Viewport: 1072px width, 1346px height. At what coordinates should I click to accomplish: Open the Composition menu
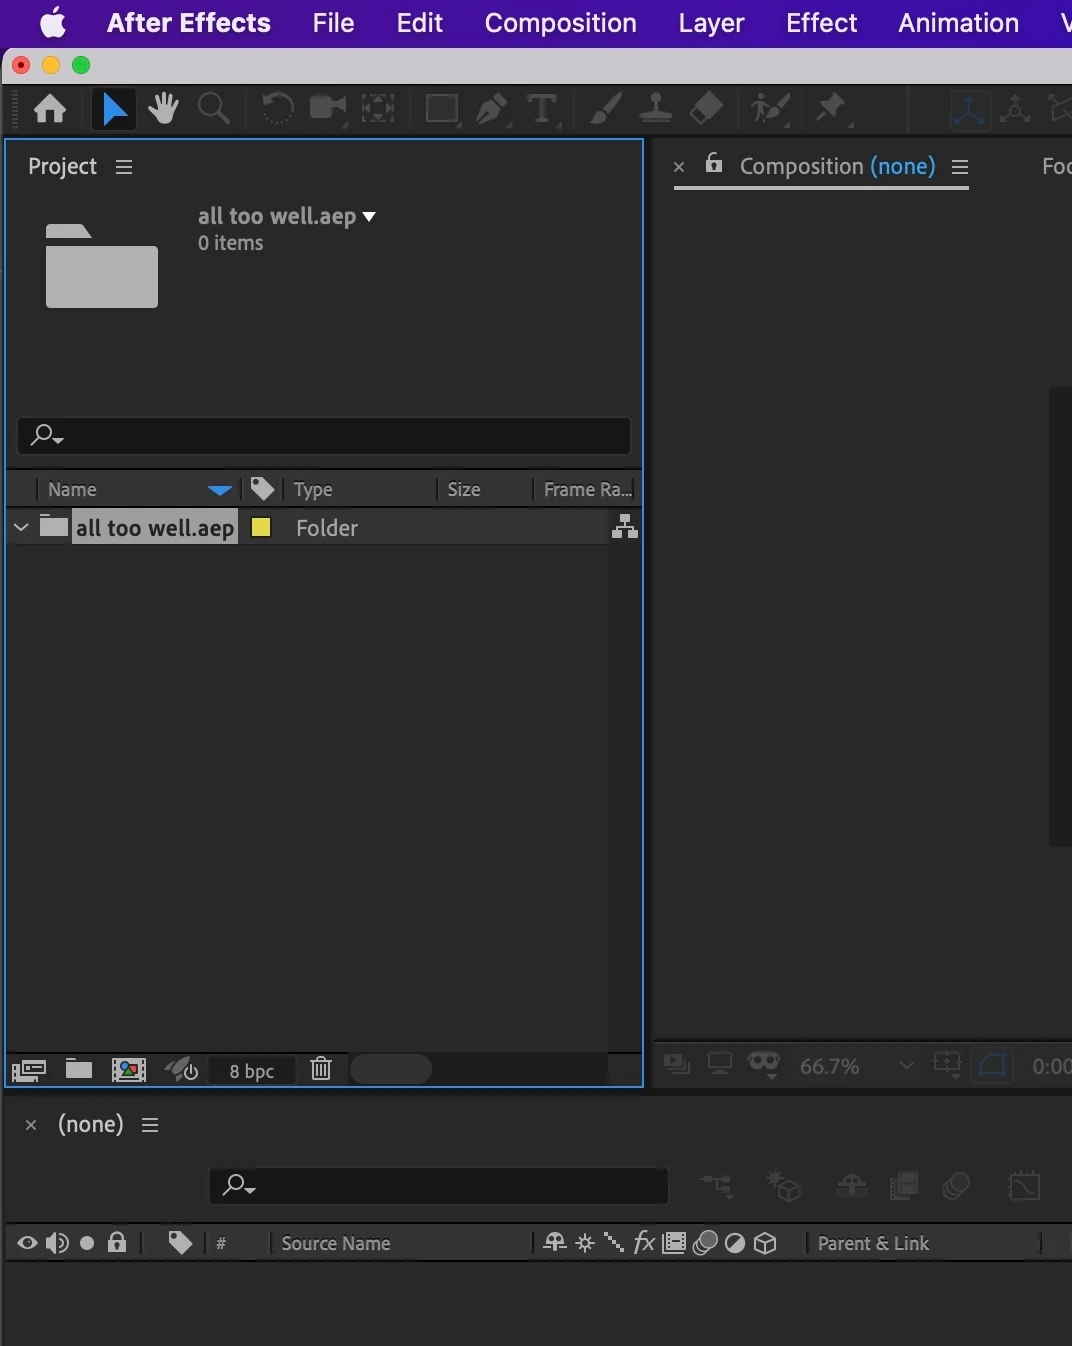tap(560, 23)
